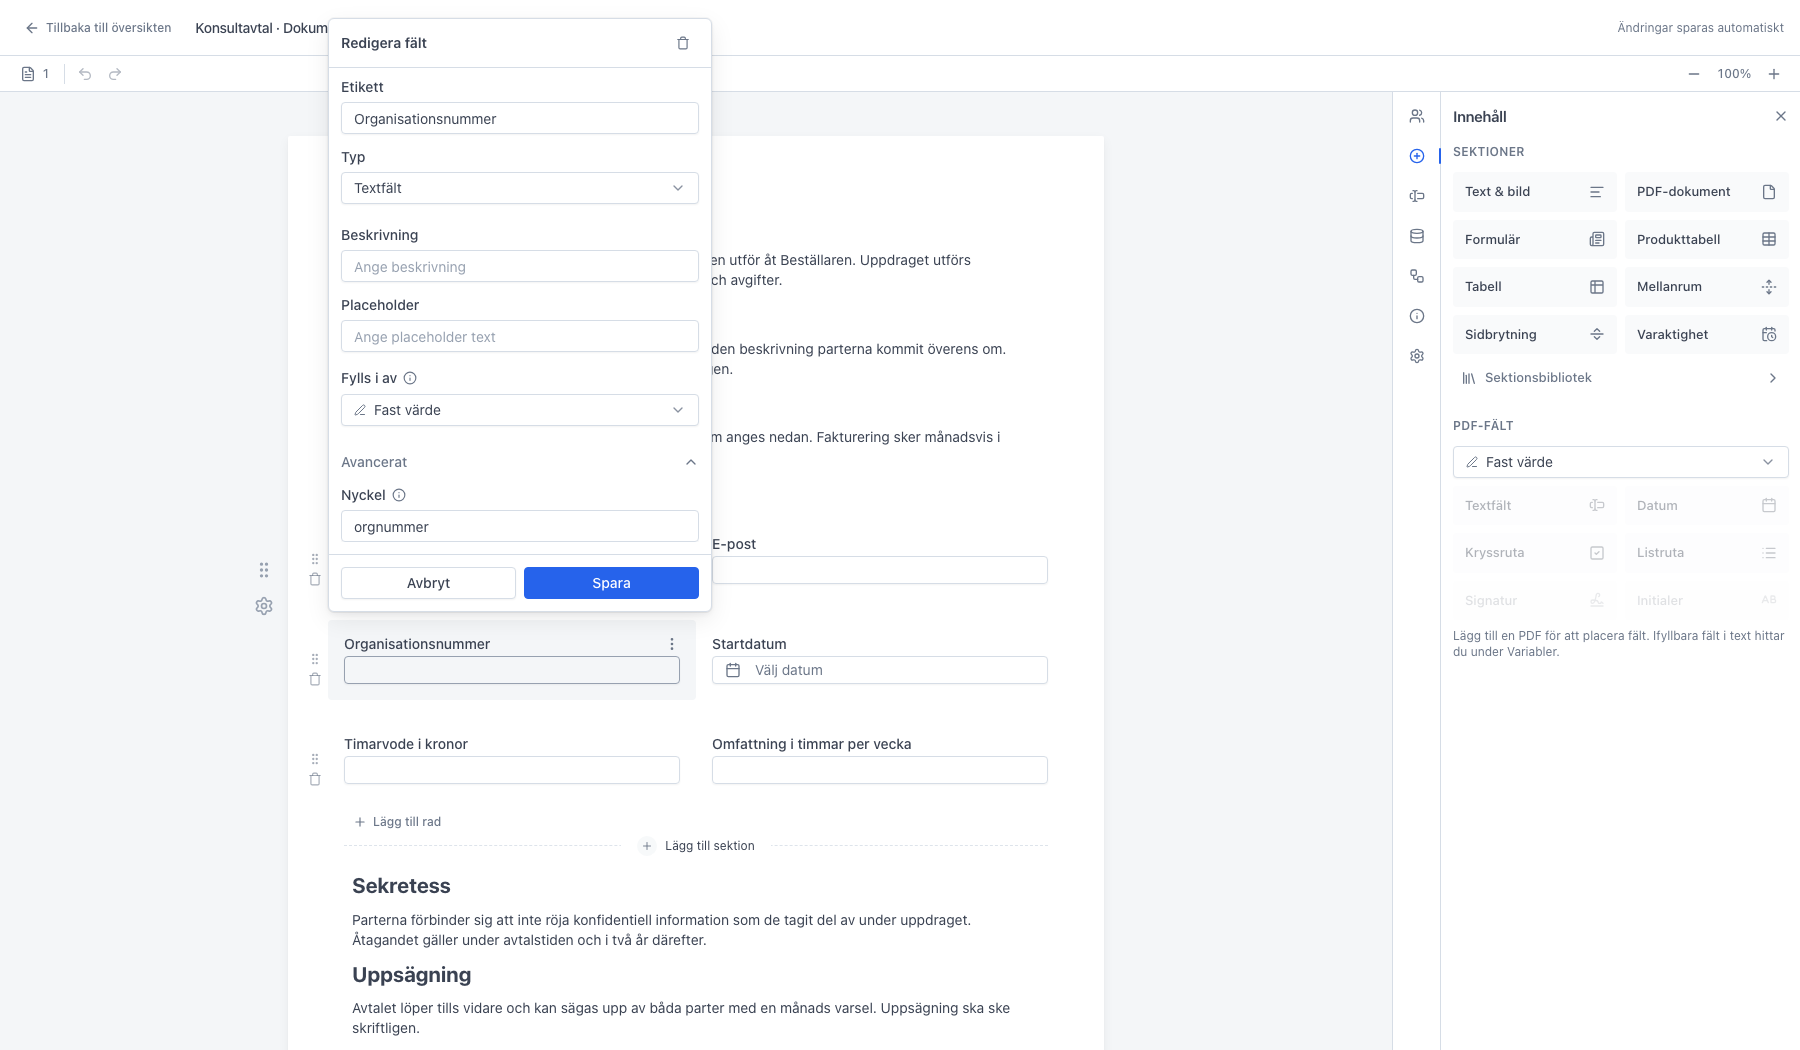Focus the Placeholder input field
Image resolution: width=1800 pixels, height=1050 pixels.
[520, 336]
